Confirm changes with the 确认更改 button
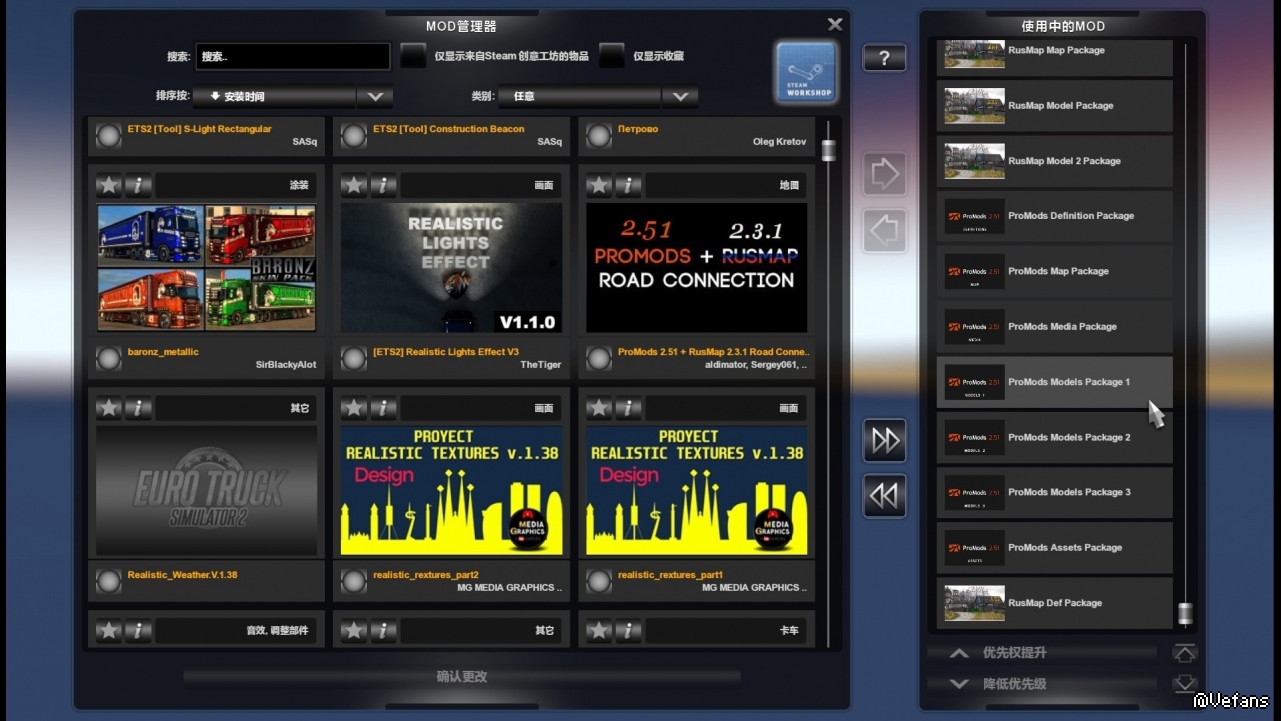Viewport: 1281px width, 721px height. click(x=462, y=677)
